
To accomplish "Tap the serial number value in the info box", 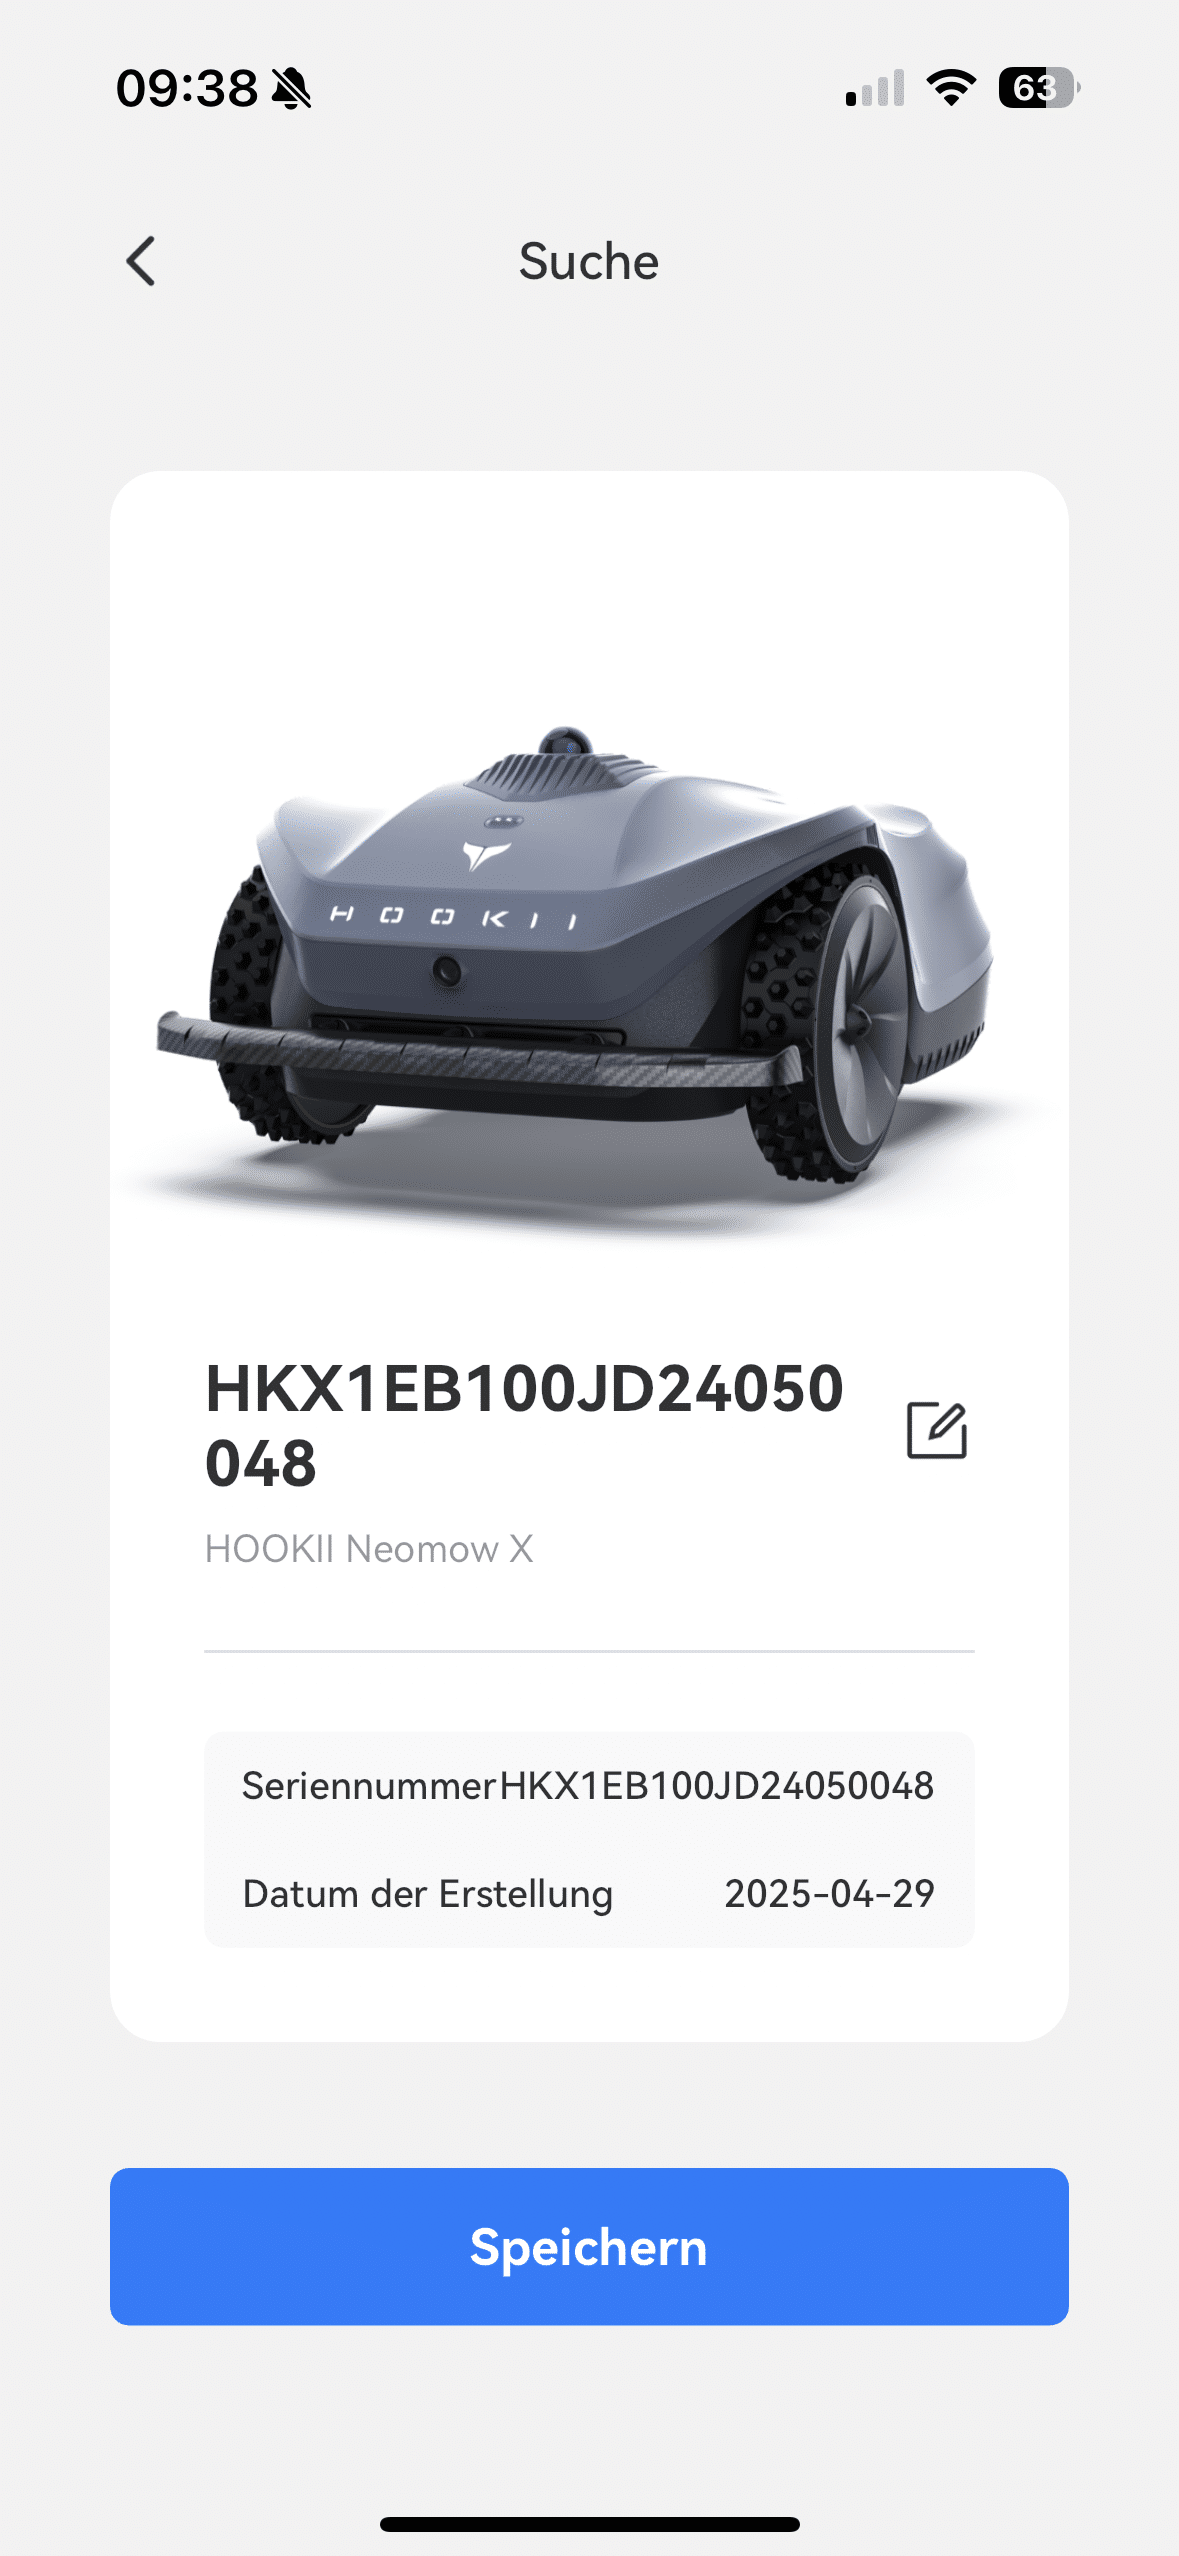I will tap(716, 1786).
